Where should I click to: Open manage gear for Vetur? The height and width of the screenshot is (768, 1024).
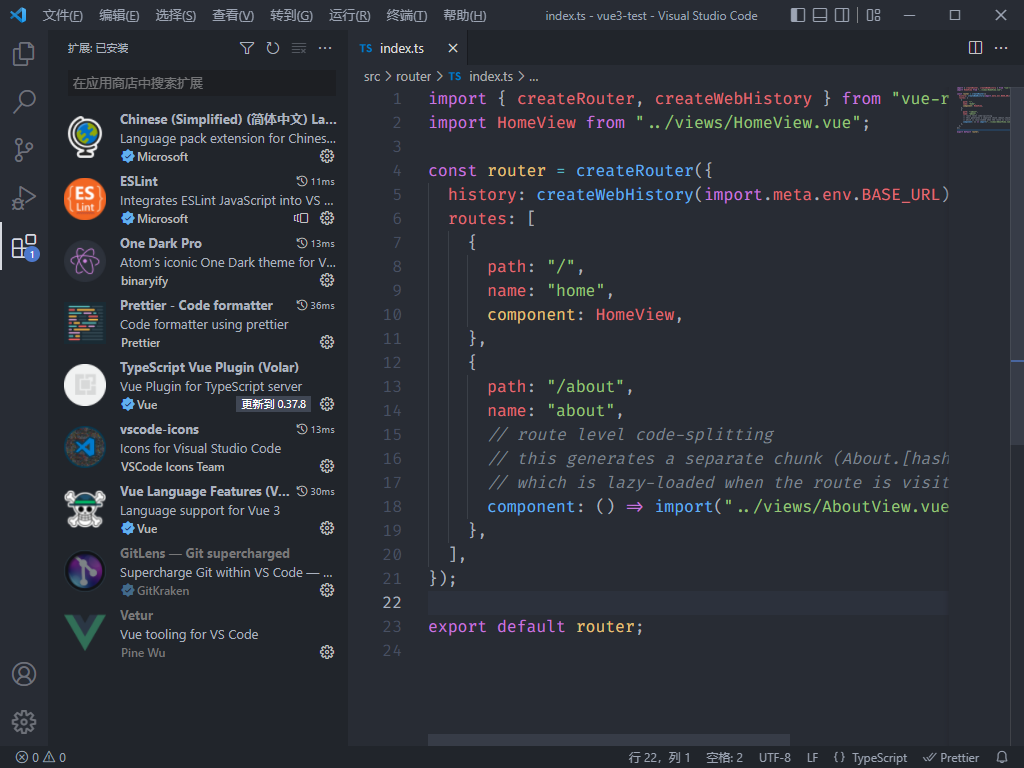coord(327,652)
